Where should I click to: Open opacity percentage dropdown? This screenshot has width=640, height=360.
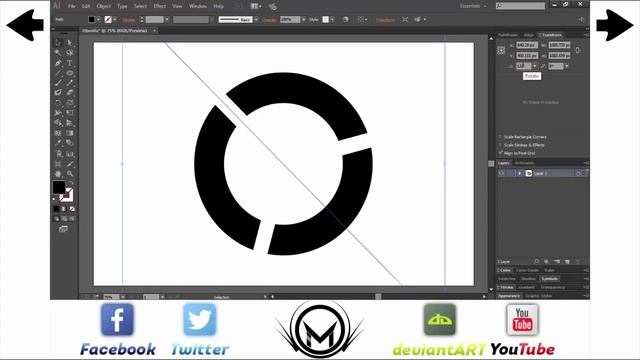[x=304, y=20]
